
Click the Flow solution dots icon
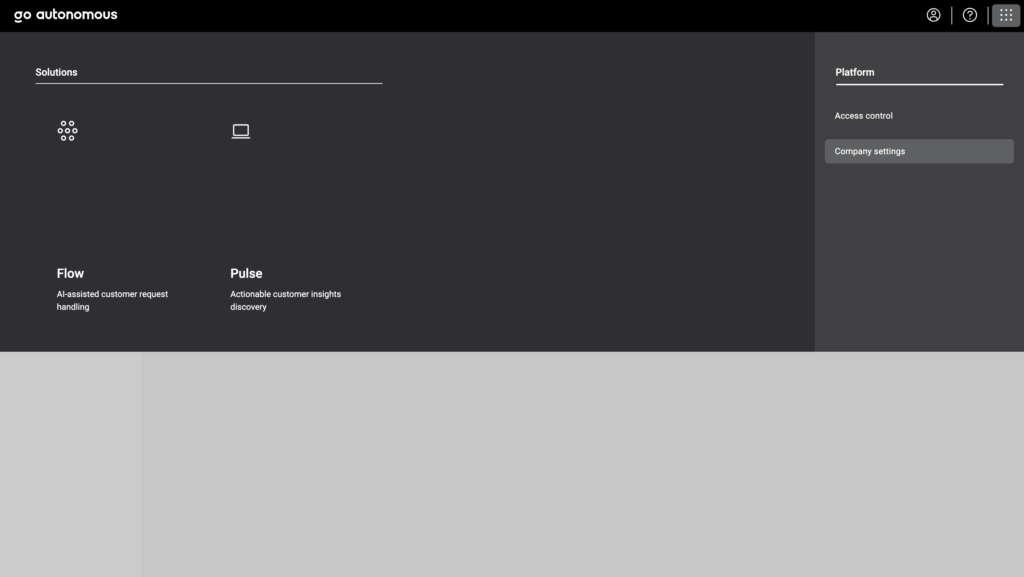click(x=67, y=131)
